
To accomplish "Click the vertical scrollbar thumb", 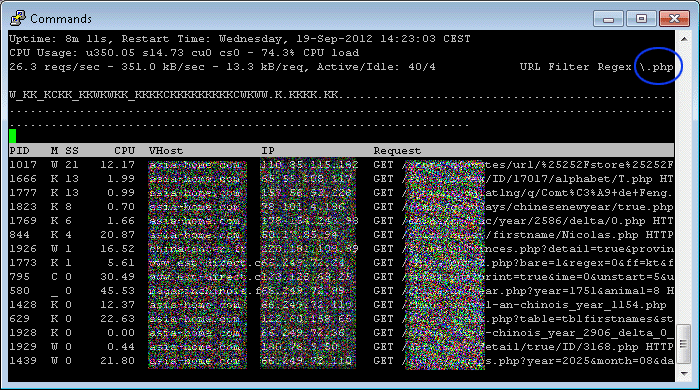I will point(684,344).
